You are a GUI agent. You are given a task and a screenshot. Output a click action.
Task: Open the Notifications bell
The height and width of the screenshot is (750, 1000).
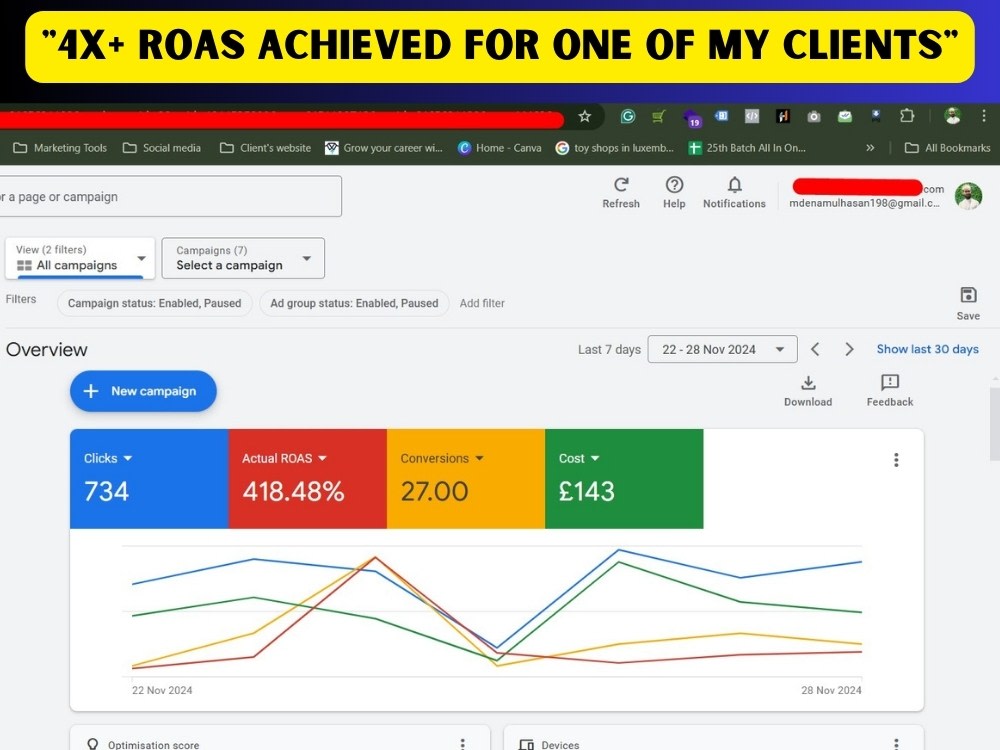(734, 193)
